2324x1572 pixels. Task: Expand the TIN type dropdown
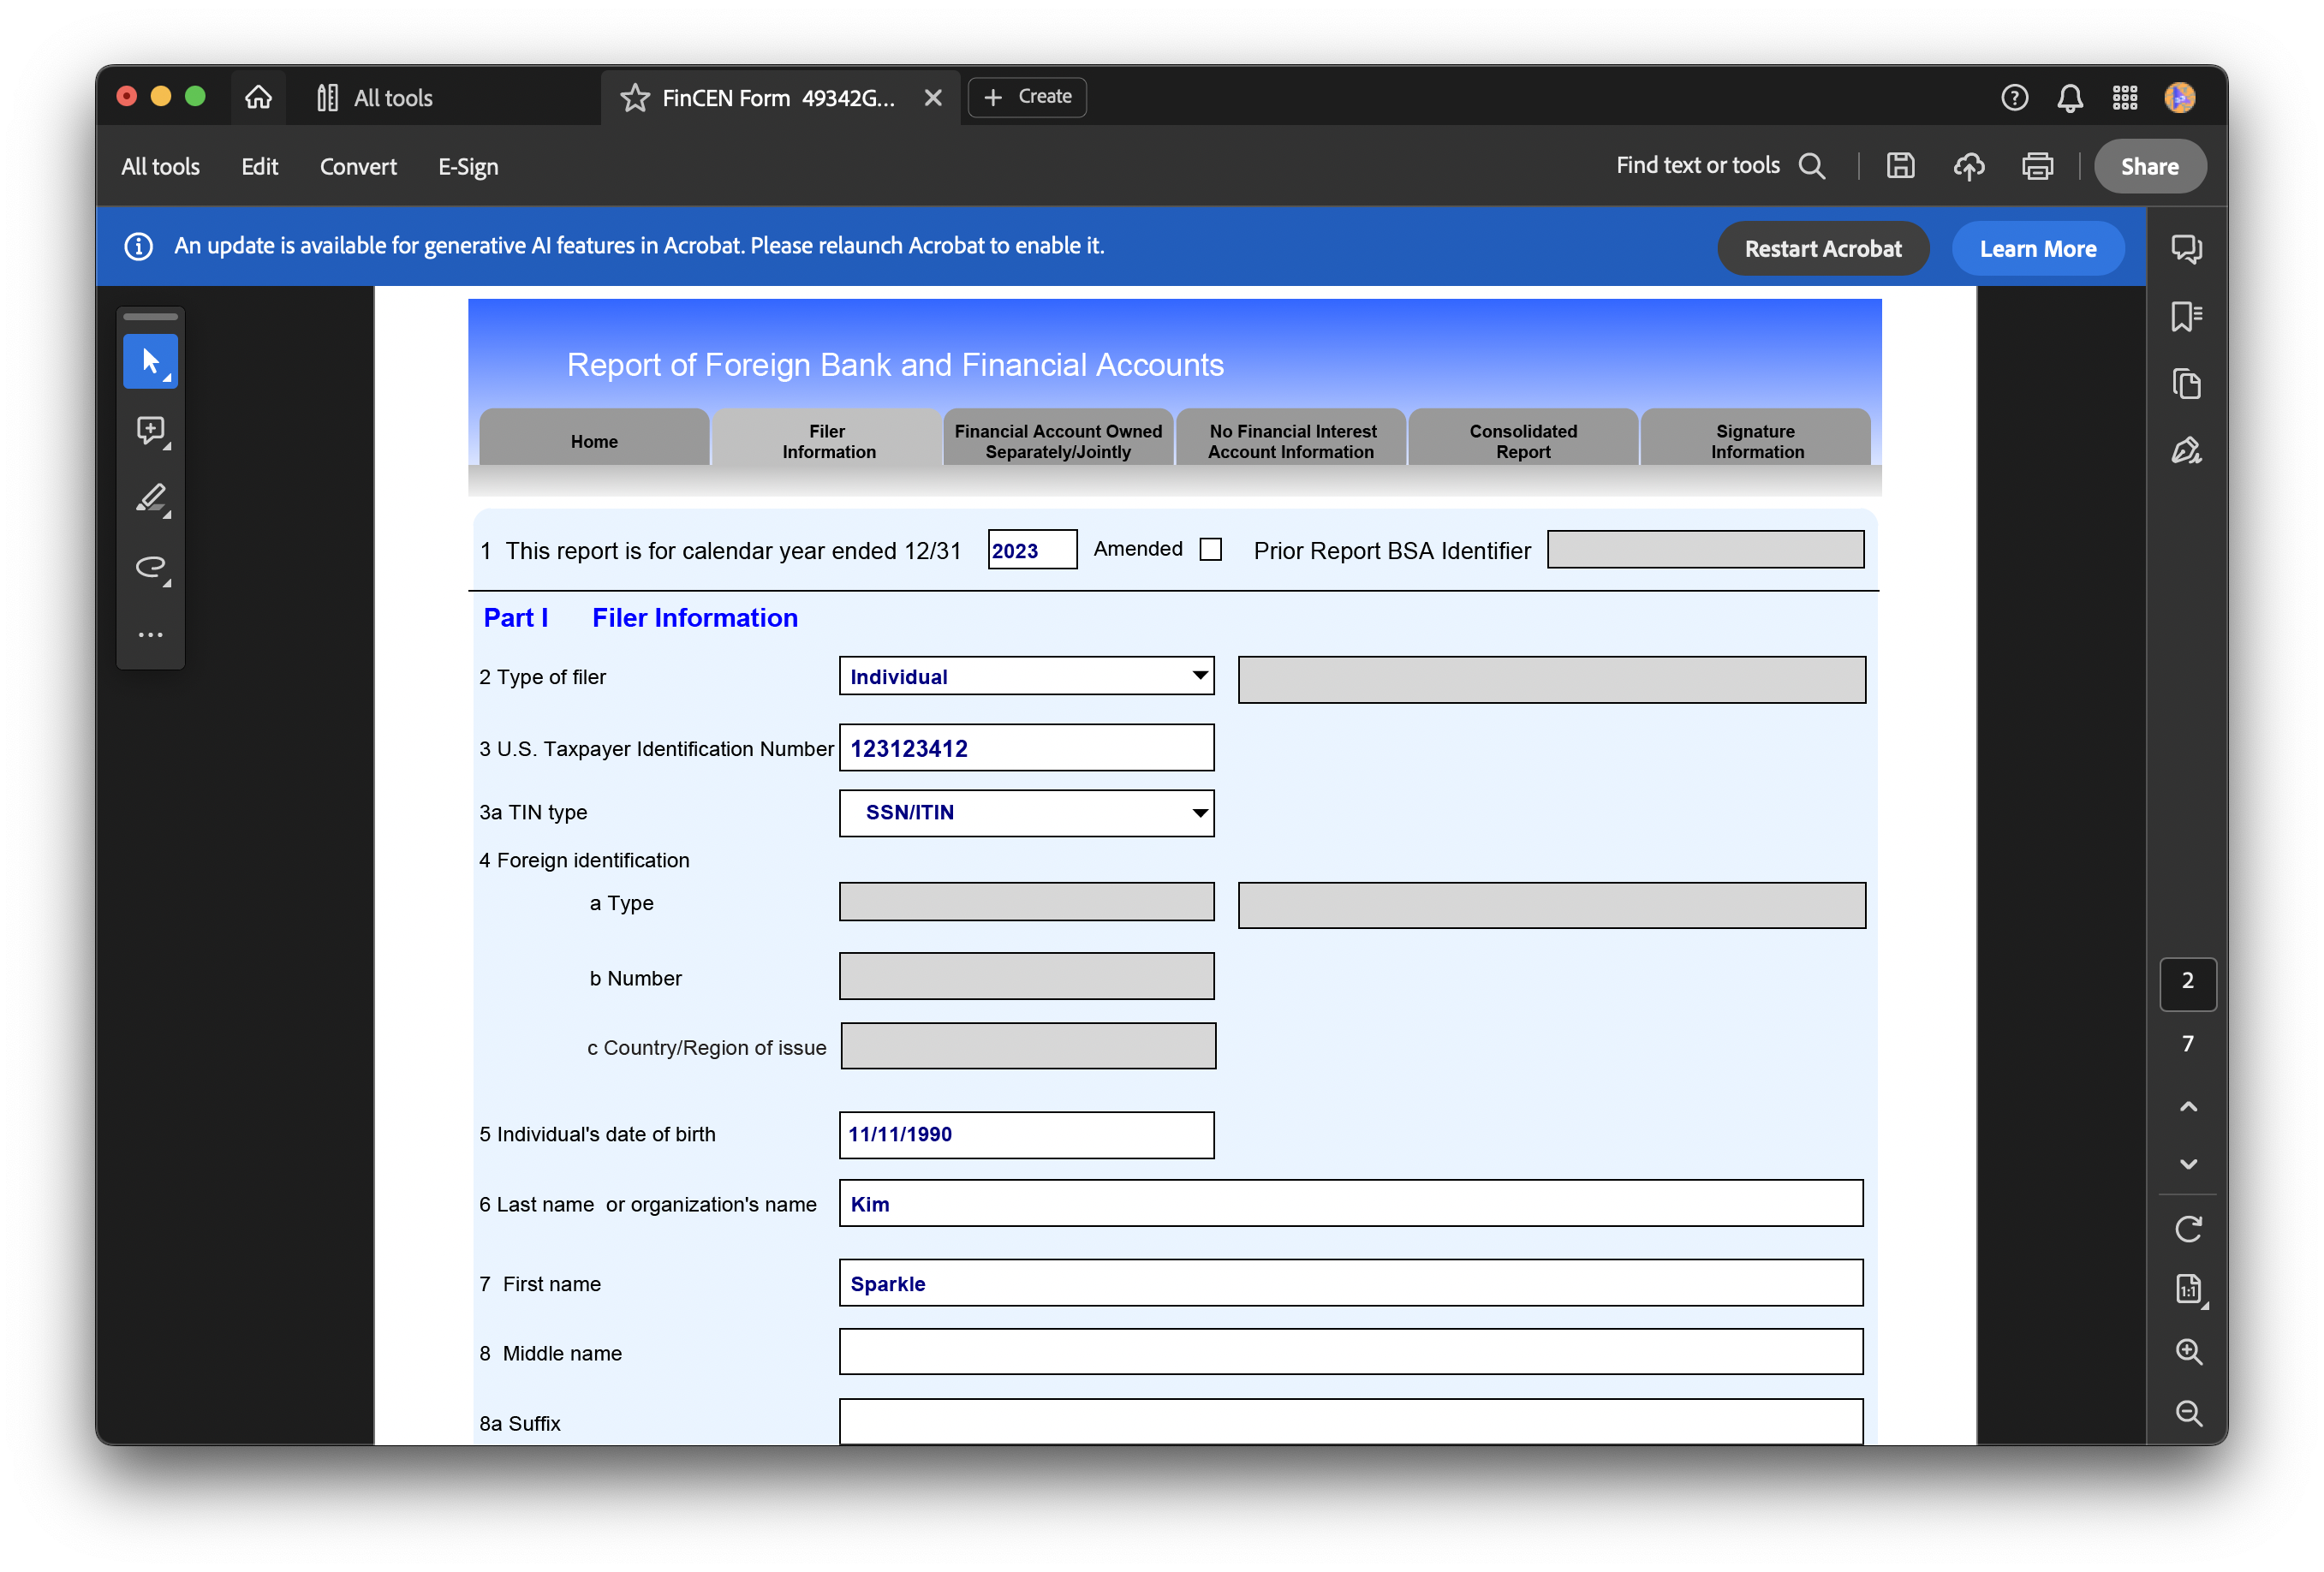pos(1199,813)
